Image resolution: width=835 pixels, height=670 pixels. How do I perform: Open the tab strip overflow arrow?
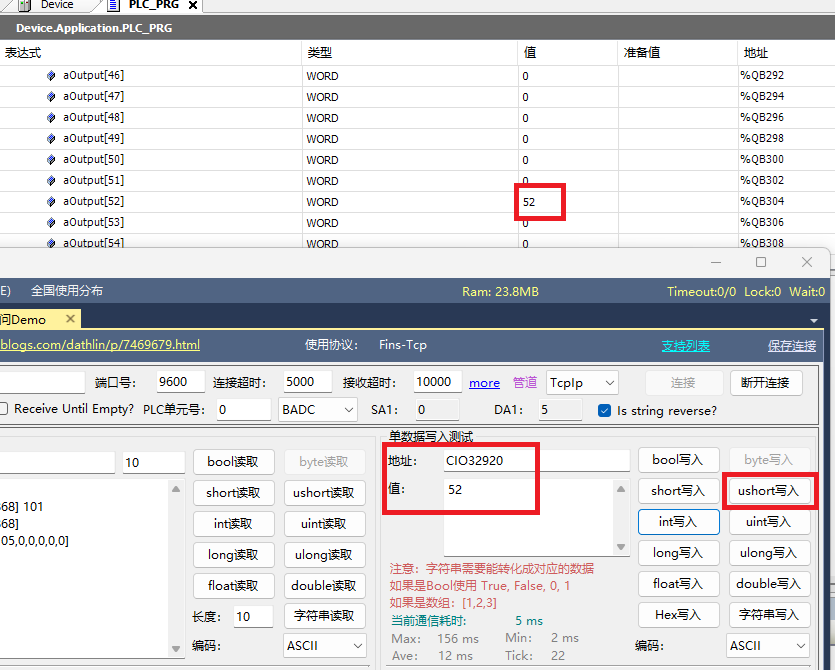pos(814,320)
